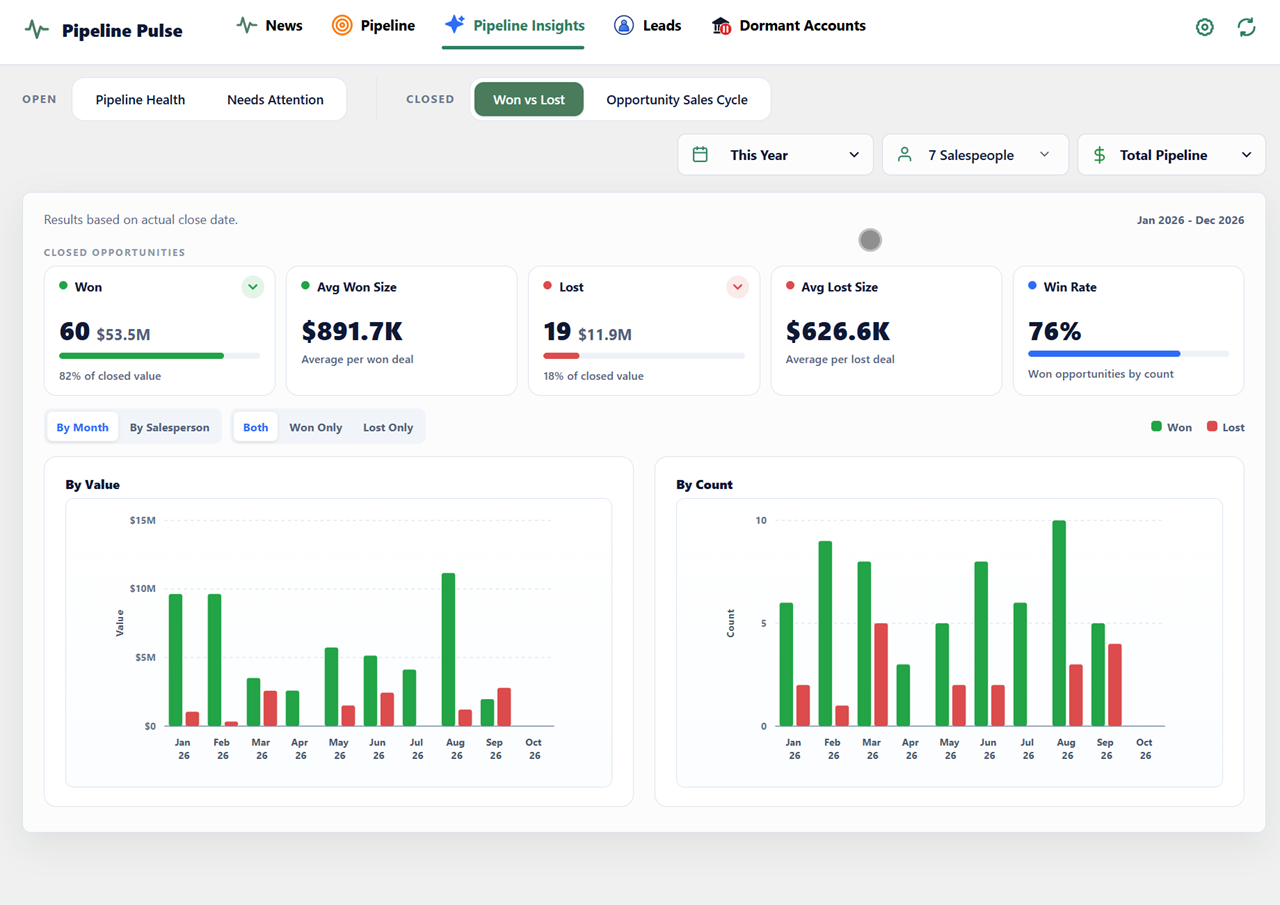1280x905 pixels.
Task: Open the This Year date range dropdown
Action: [775, 155]
